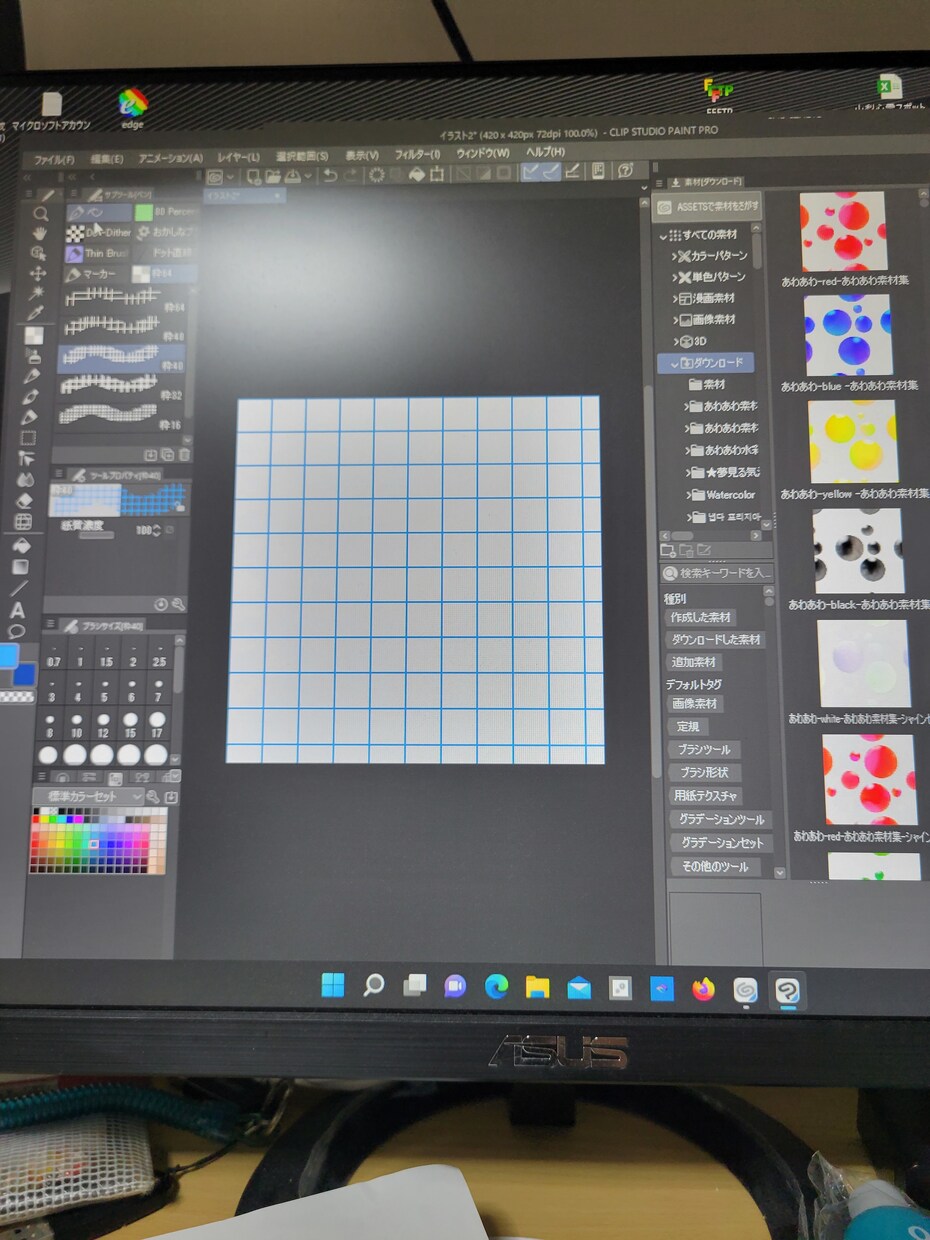Open Firefox from the taskbar
Image resolution: width=930 pixels, height=1240 pixels.
coord(704,990)
